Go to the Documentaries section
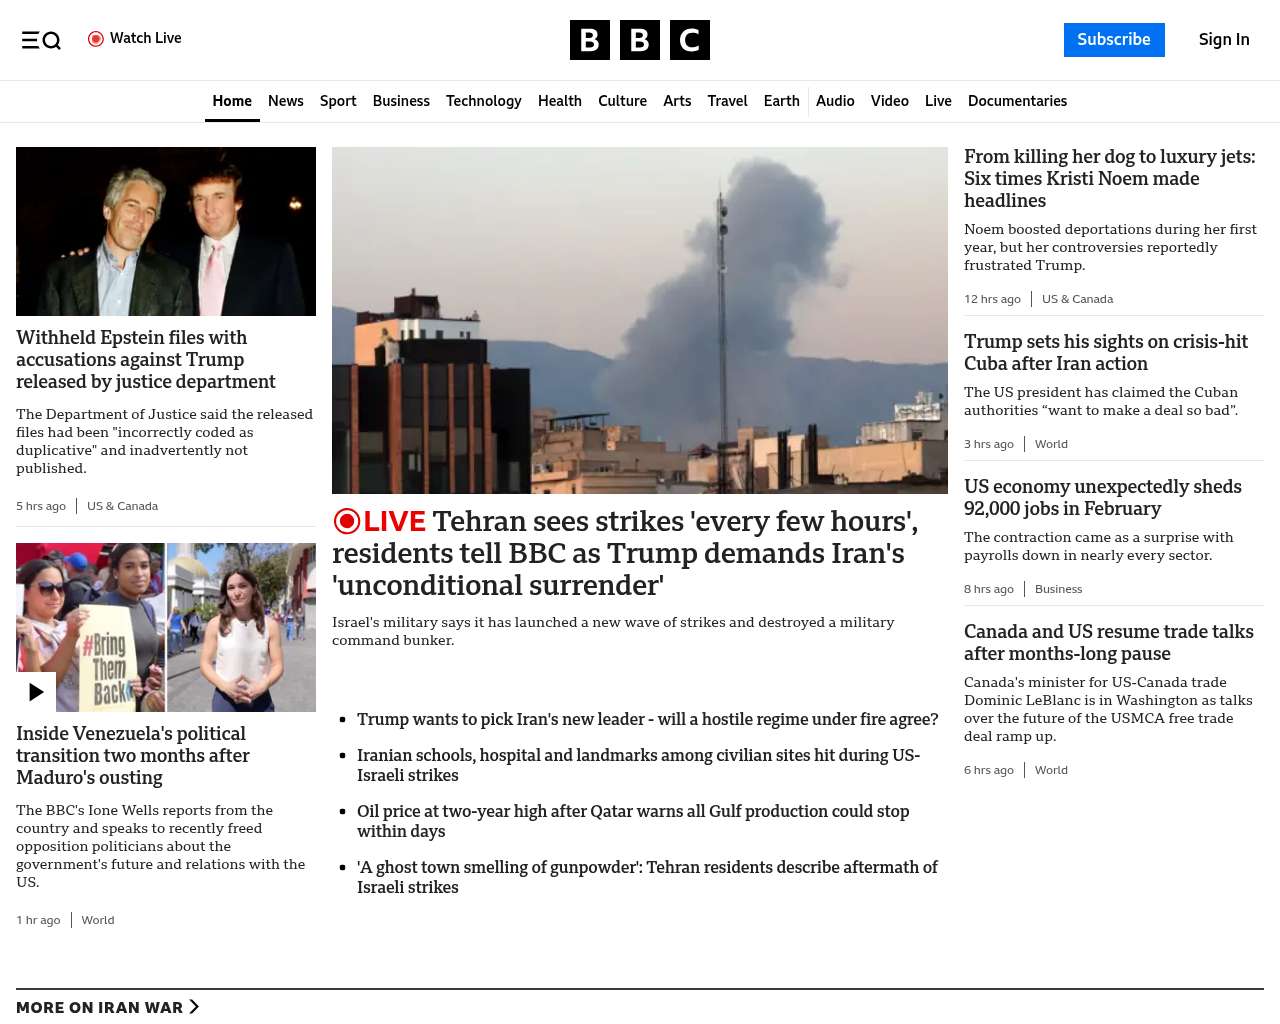Viewport: 1280px width, 1024px height. 1017,101
